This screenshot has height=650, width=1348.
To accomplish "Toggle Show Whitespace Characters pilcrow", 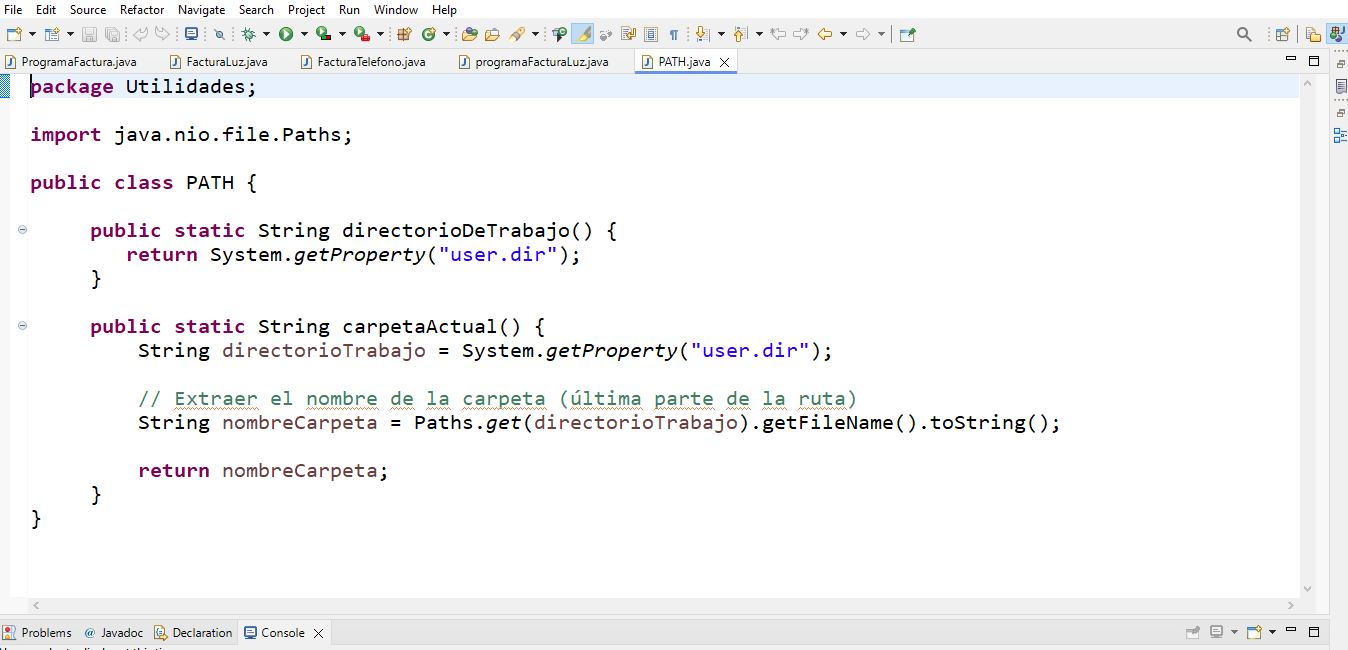I will click(673, 34).
